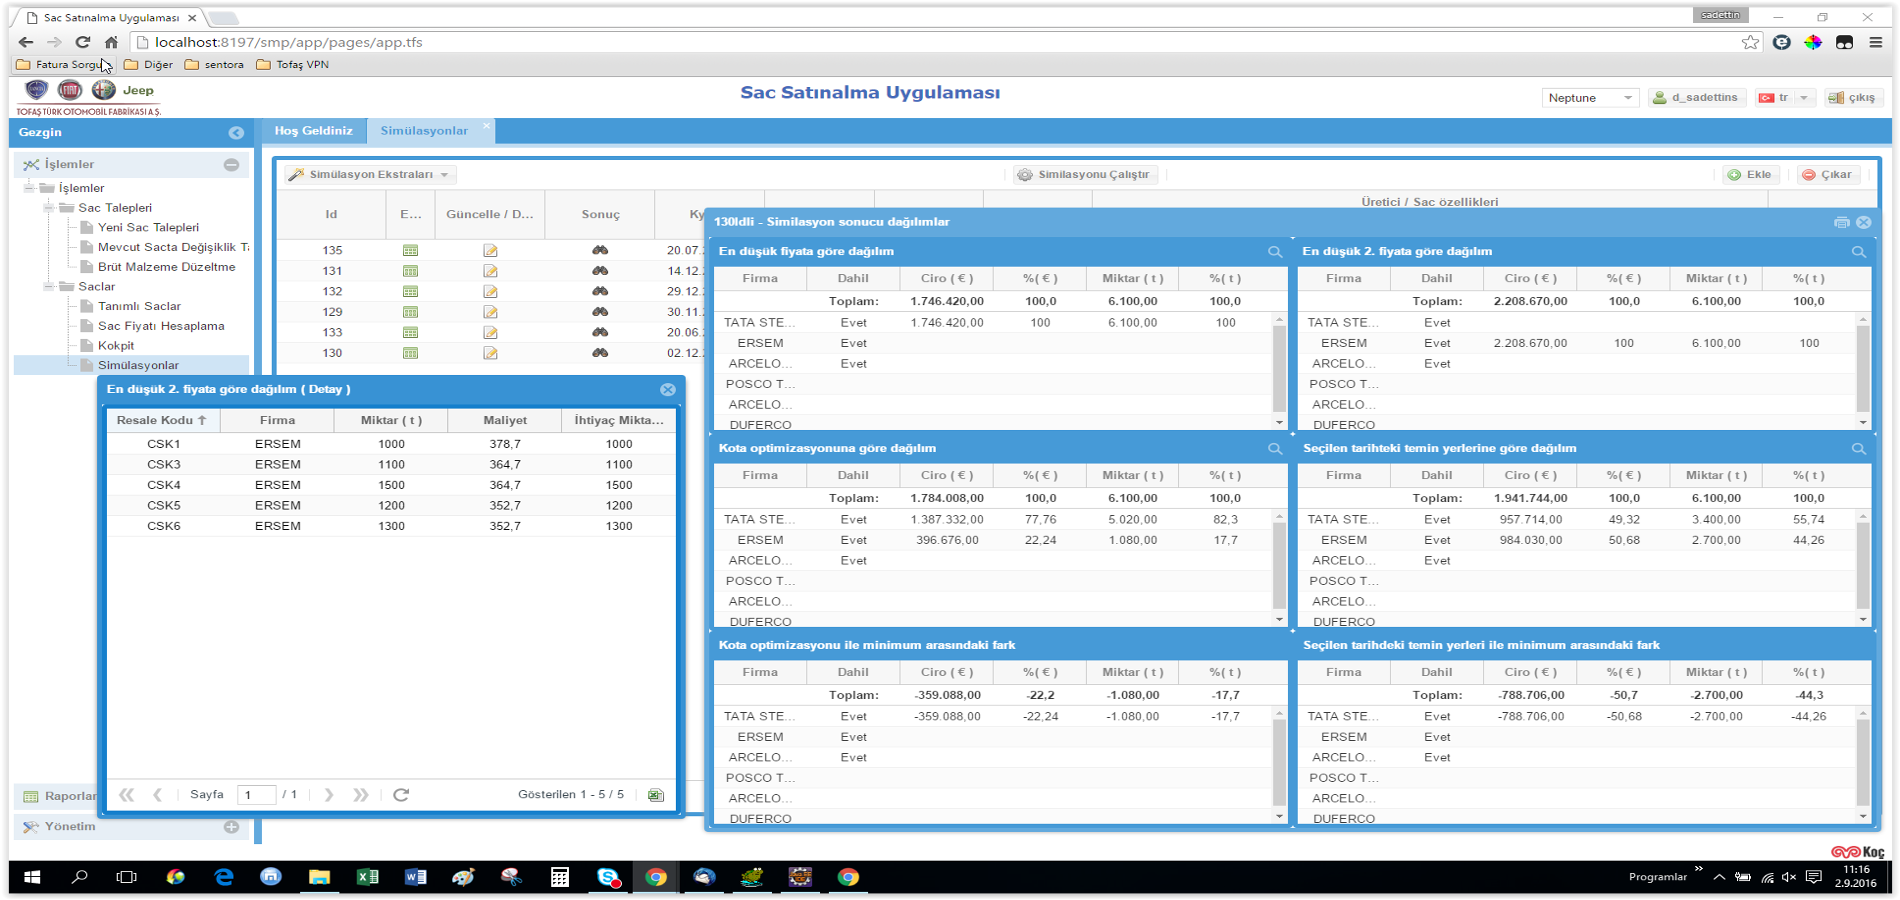
Task: Collapse the Gezgin navigation panel
Action: tap(236, 133)
